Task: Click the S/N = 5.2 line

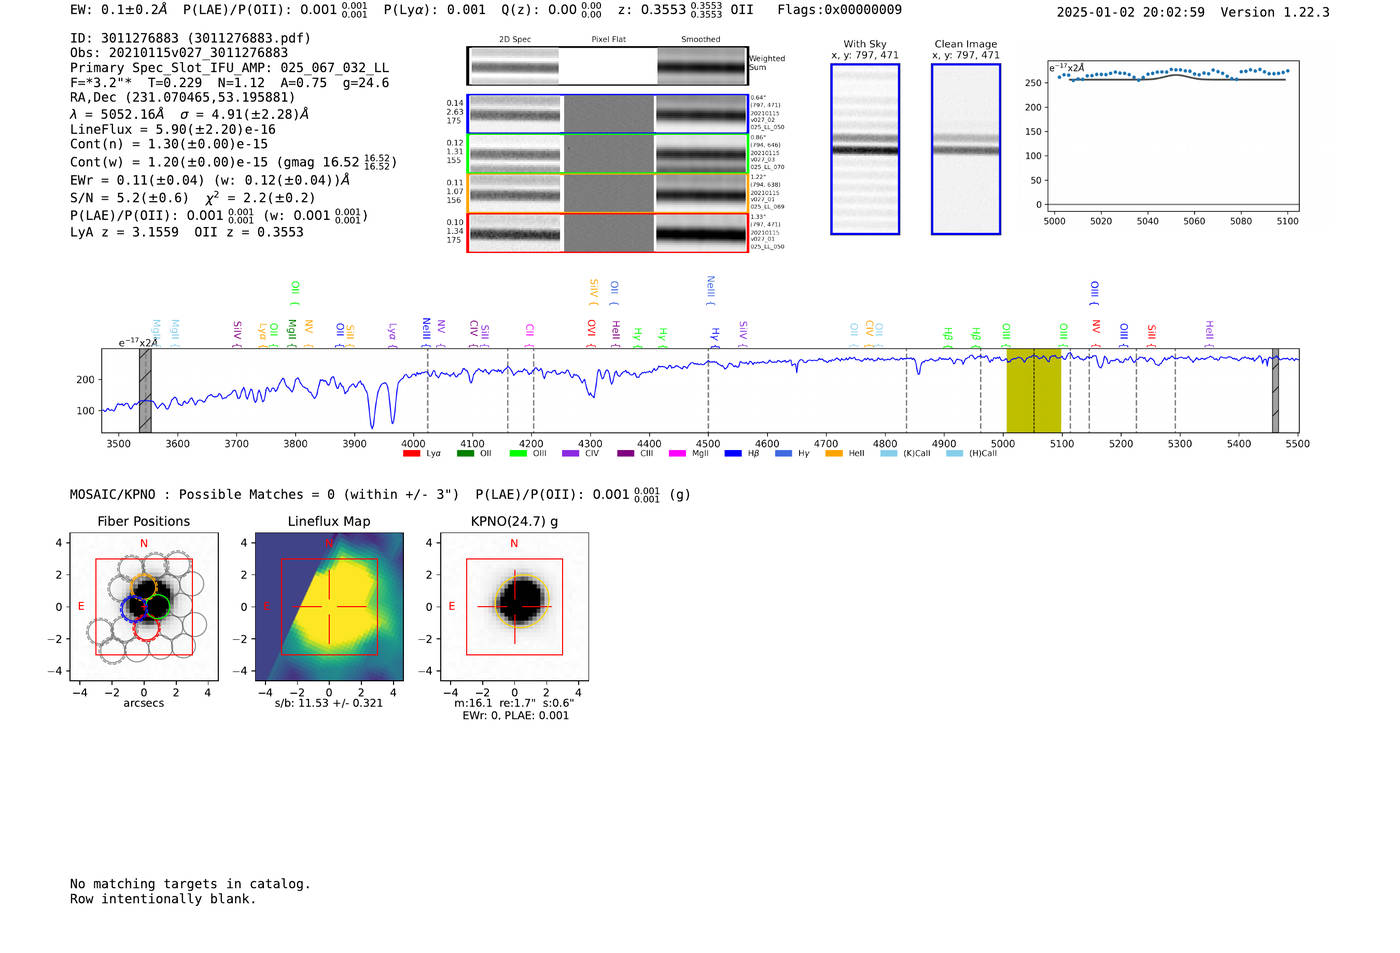Action: [x=193, y=197]
